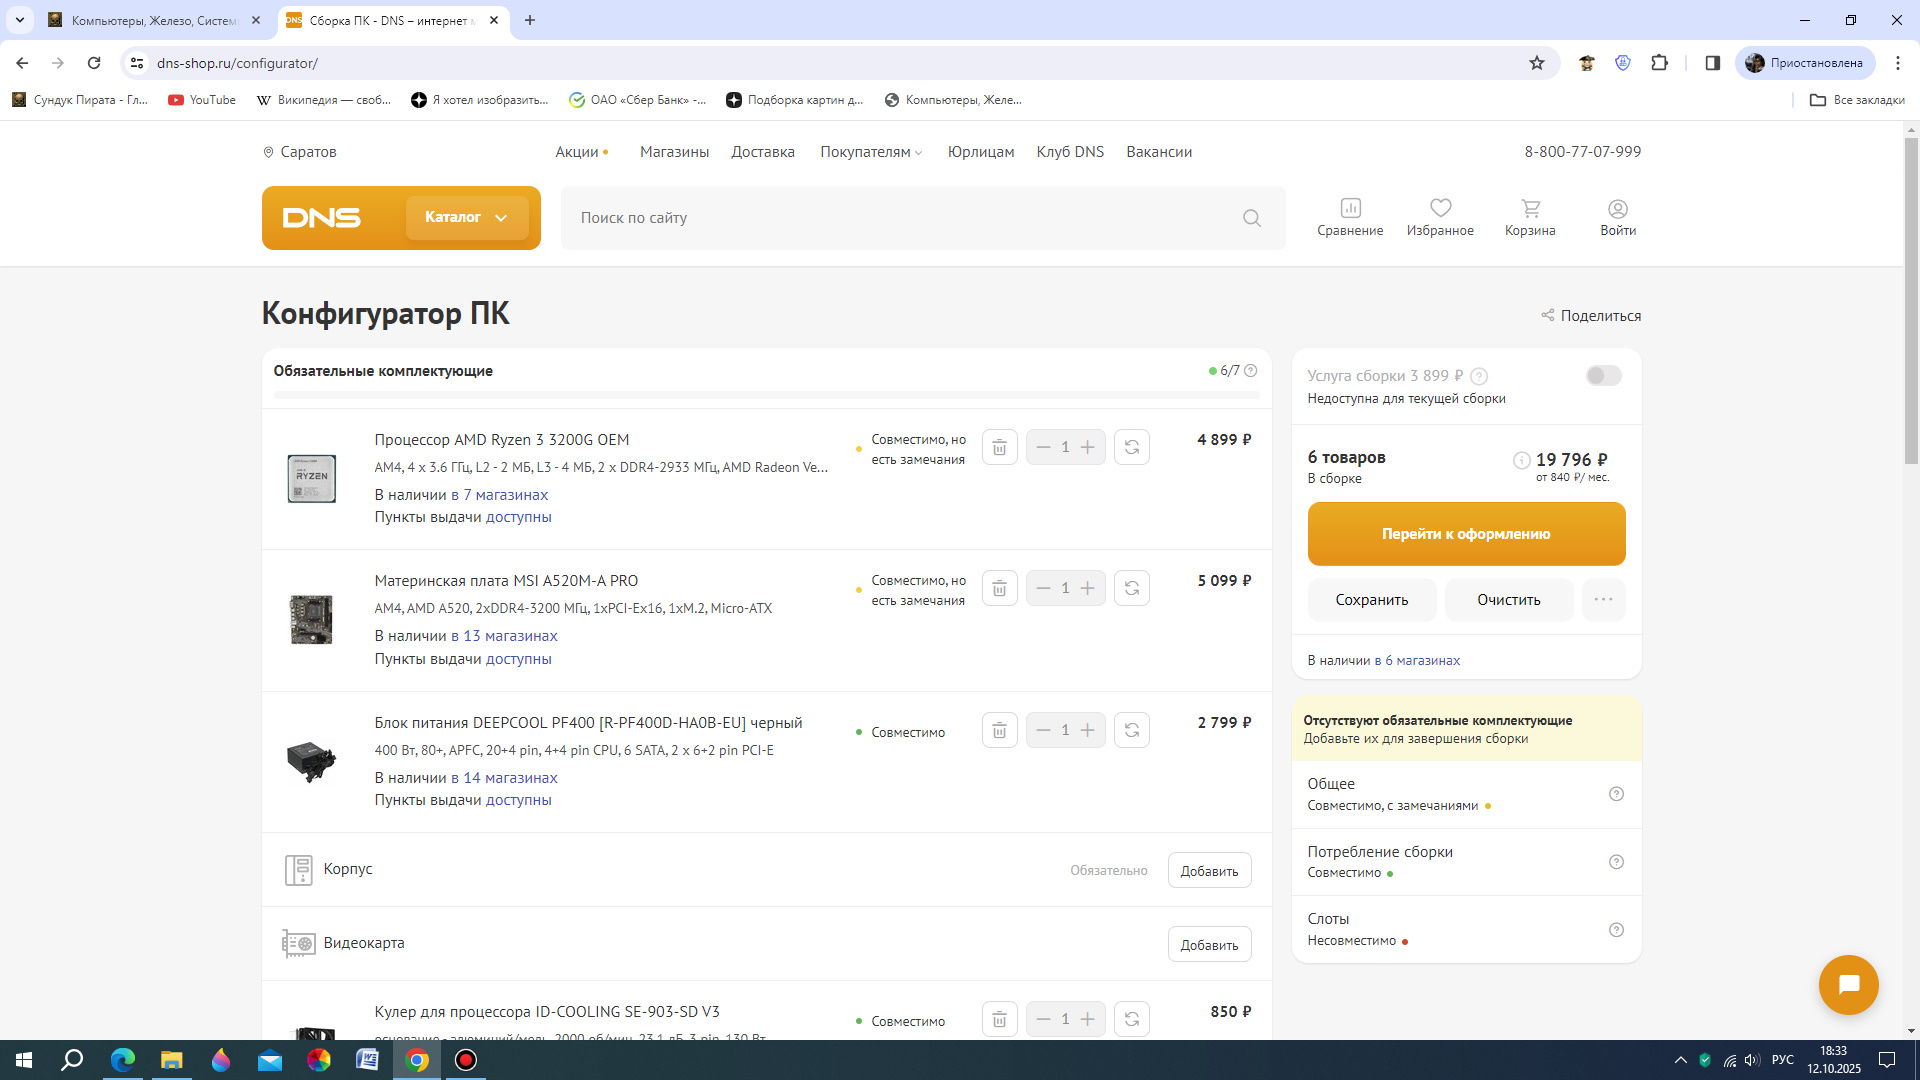Viewport: 1920px width, 1080px height.
Task: Decrease quantity of Ryzen 3 3200G processor
Action: pos(1043,447)
